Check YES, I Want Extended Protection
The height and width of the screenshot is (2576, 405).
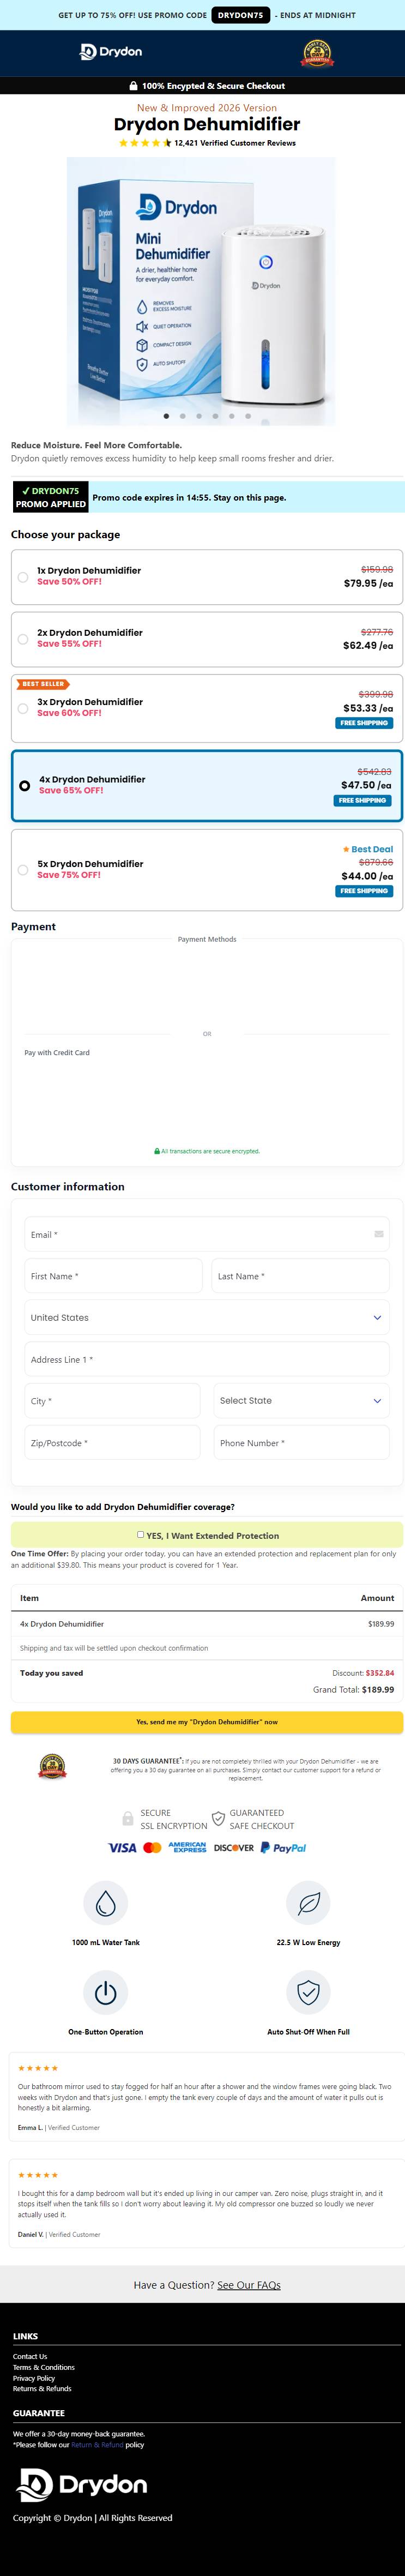[x=140, y=1534]
